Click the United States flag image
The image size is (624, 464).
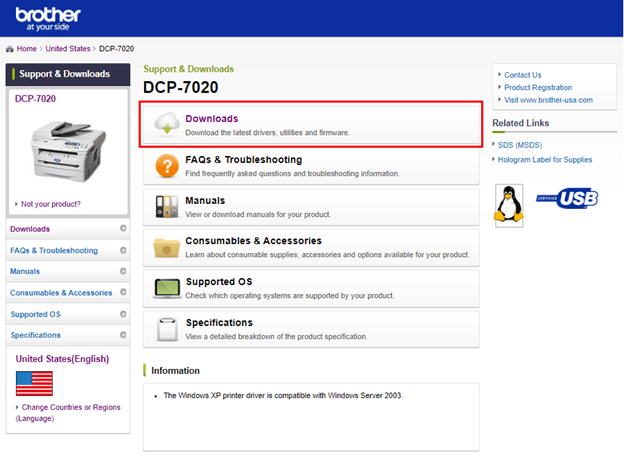pos(34,383)
